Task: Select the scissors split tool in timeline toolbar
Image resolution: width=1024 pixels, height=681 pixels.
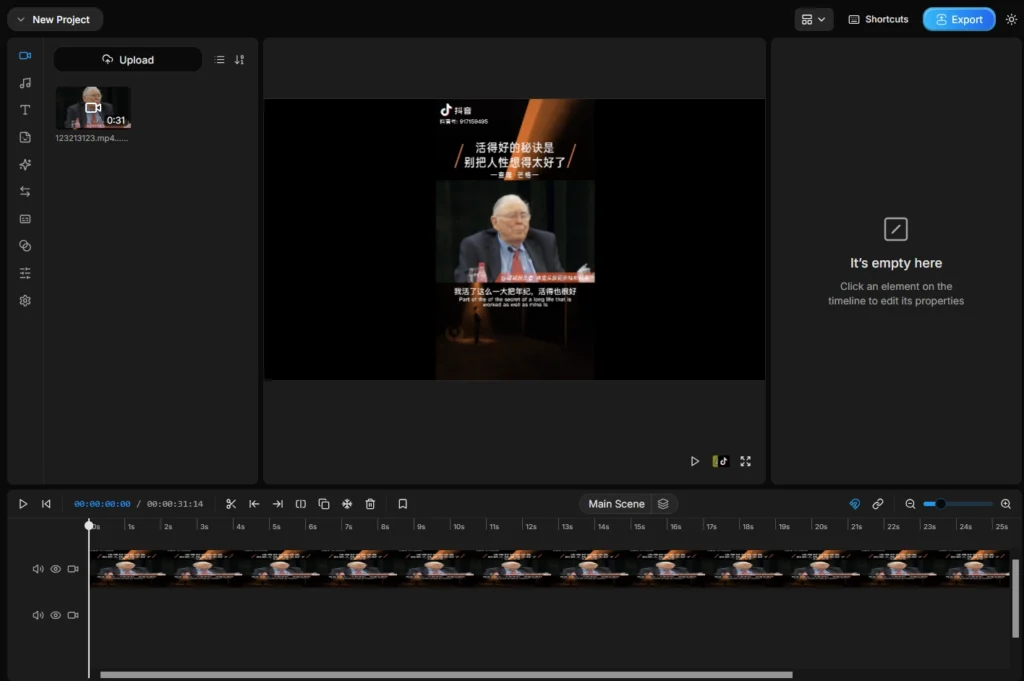Action: [x=231, y=504]
